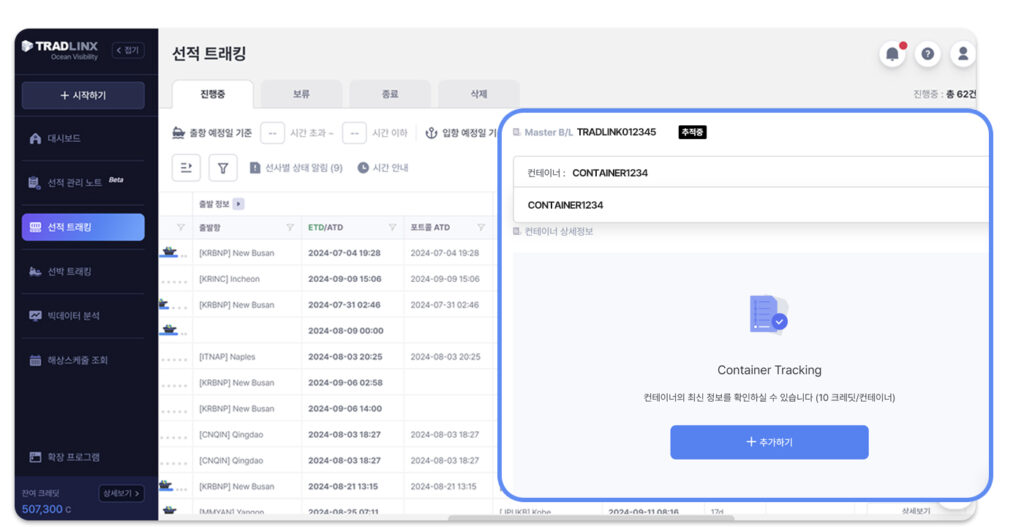Screen dimensions: 1024x527
Task: Collapse sidebar with 접기 button
Action: click(128, 50)
